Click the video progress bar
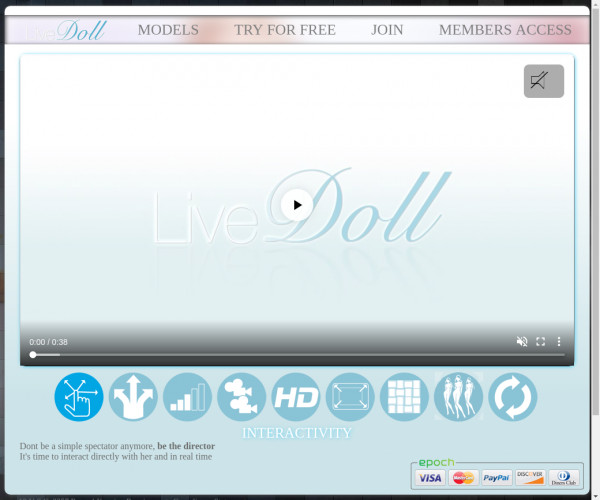 point(297,355)
